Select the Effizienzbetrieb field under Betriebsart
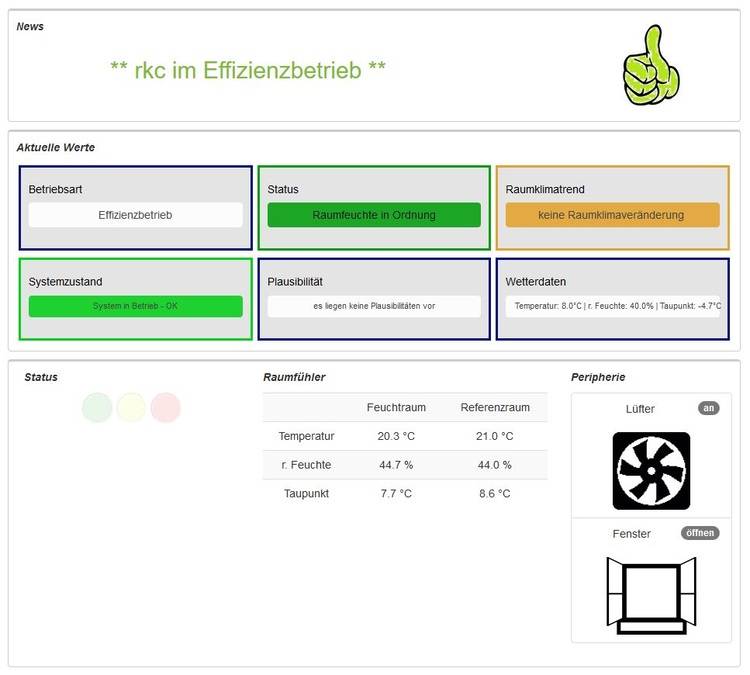Screen dimensions: 750x675 click(135, 215)
